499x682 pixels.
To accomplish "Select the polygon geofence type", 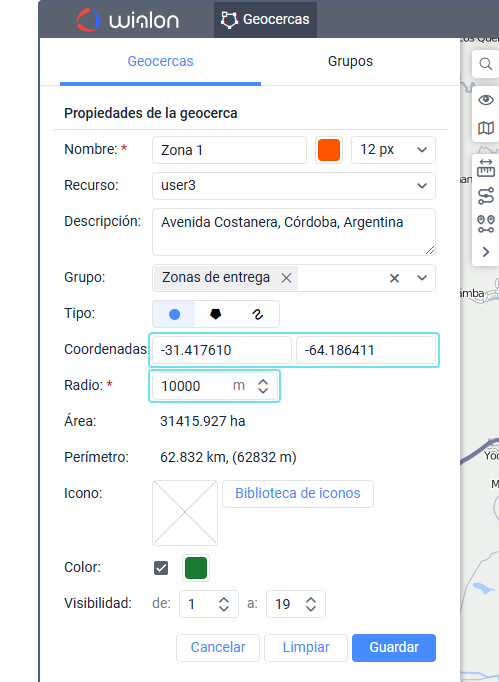I will click(x=215, y=314).
